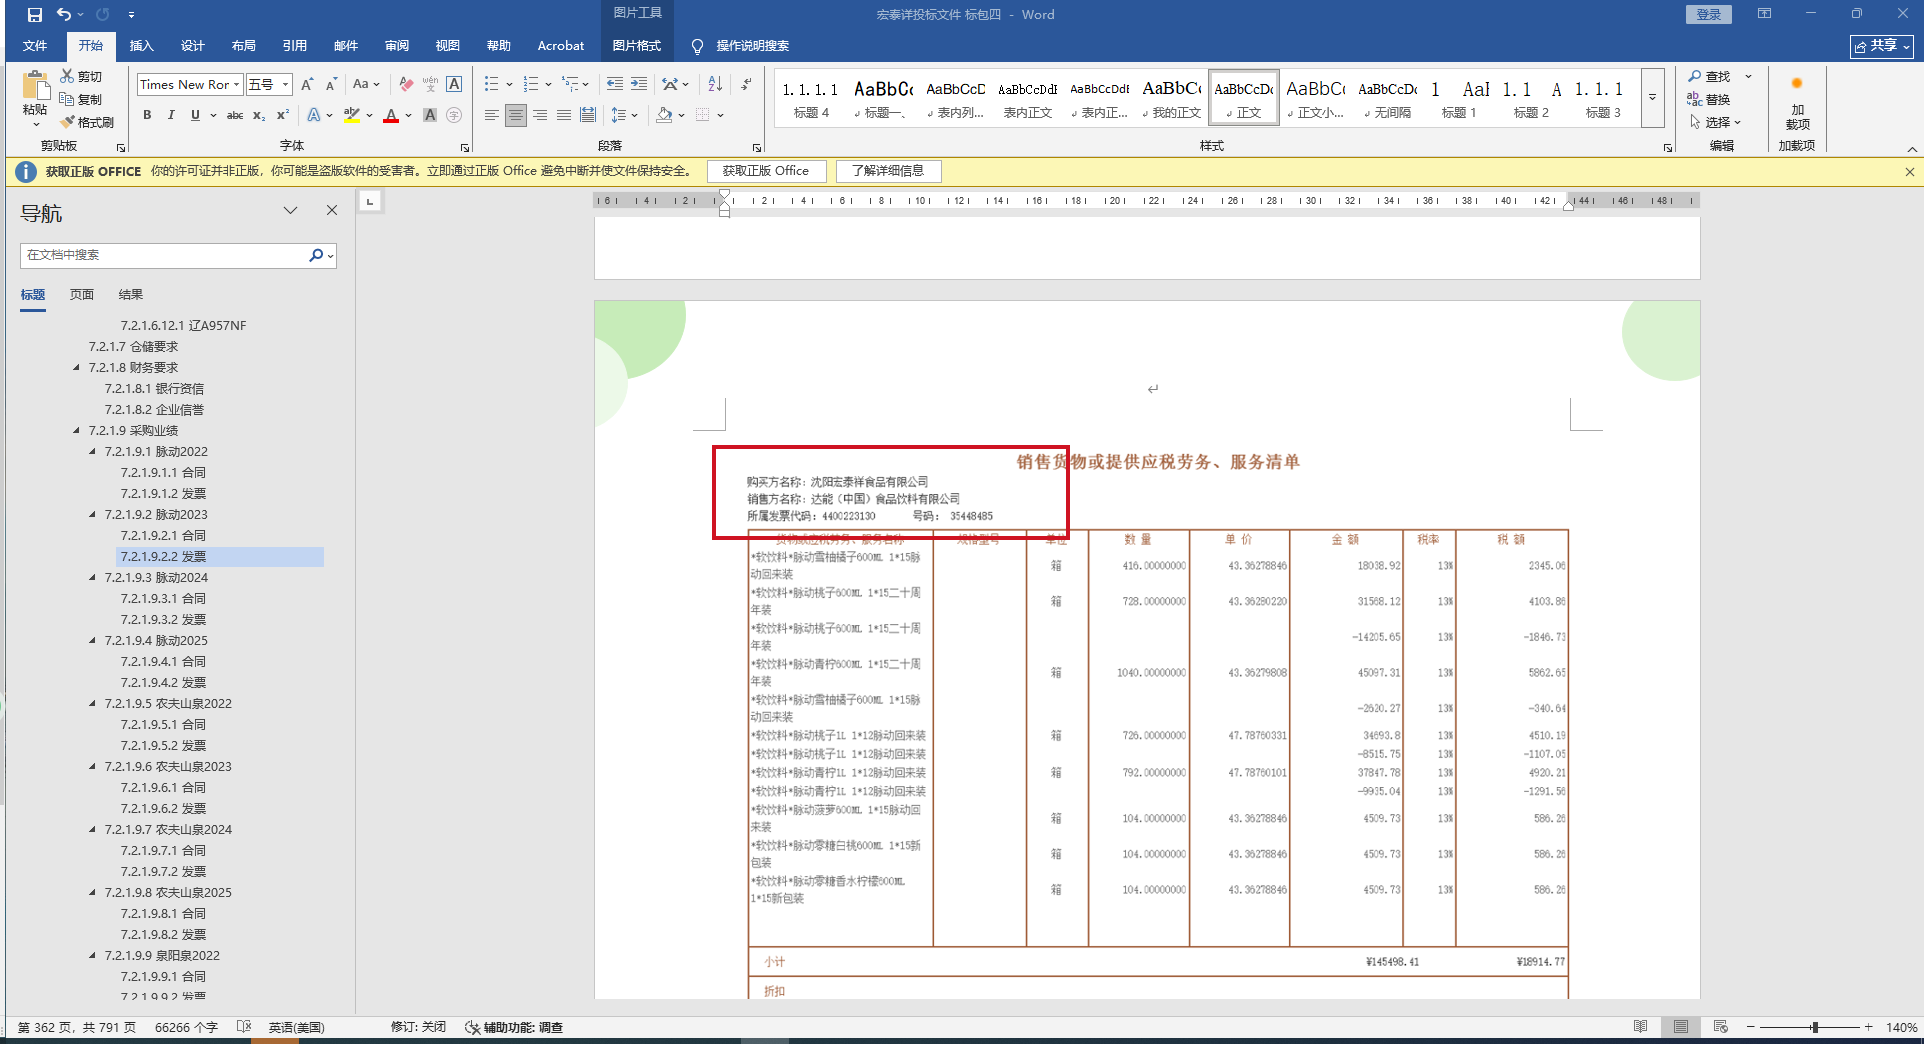Click the Find (查找) magnifier icon
This screenshot has width=1924, height=1044.
click(1695, 77)
